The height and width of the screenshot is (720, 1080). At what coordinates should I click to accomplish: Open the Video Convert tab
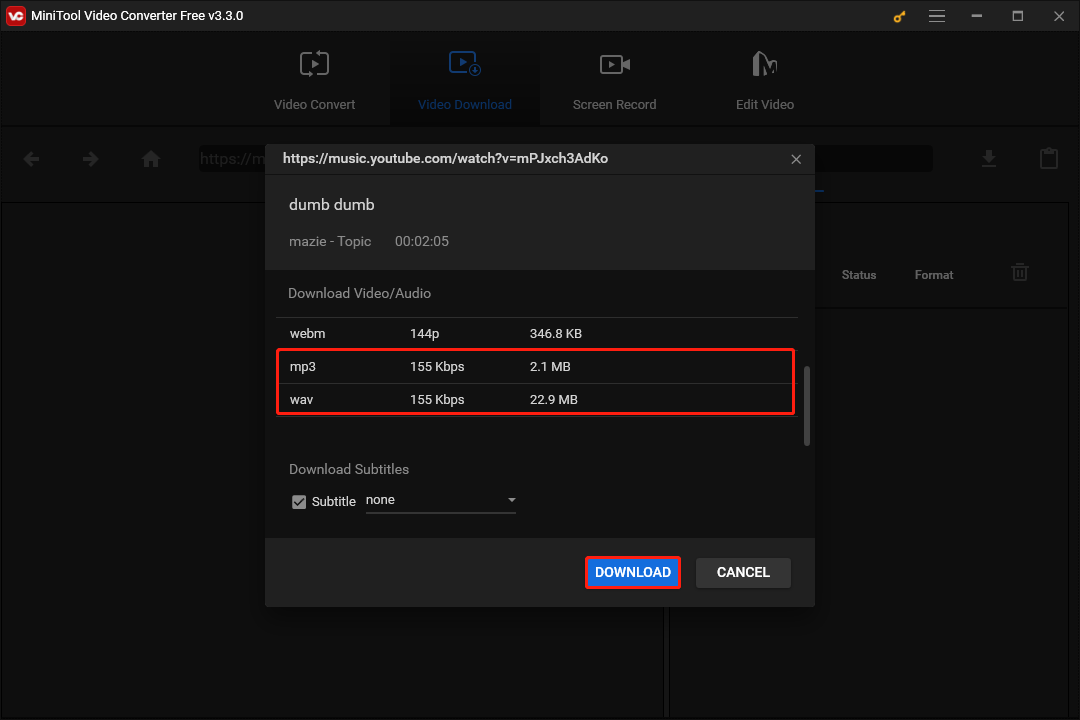314,80
